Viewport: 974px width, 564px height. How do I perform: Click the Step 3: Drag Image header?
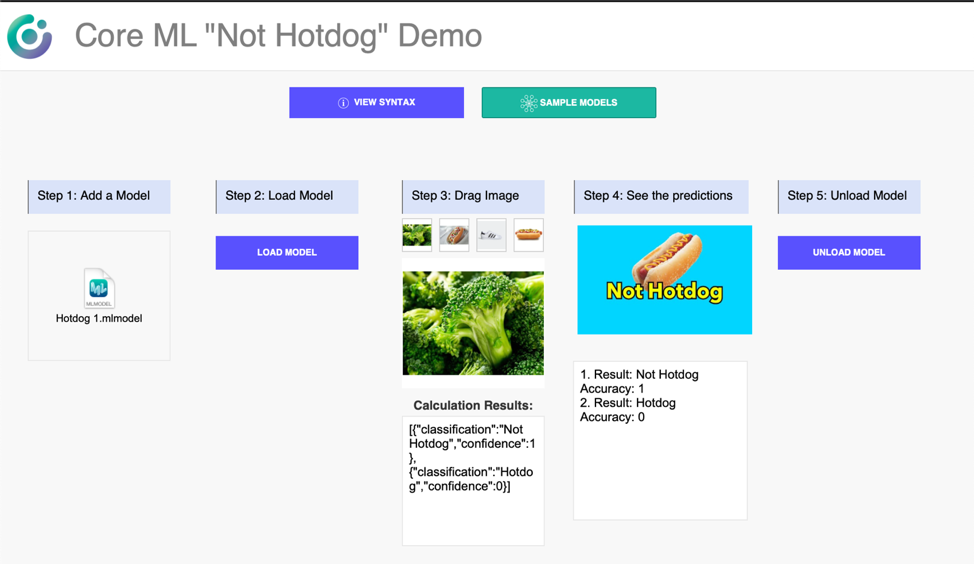click(473, 197)
